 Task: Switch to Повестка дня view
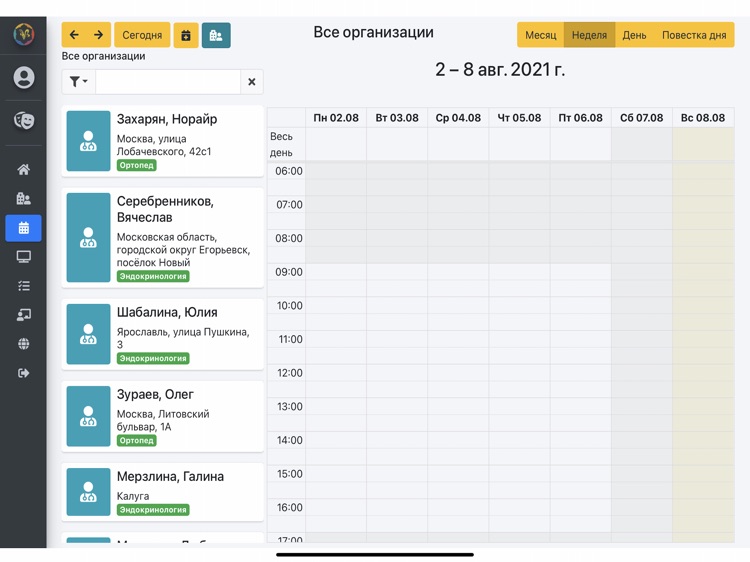pyautogui.click(x=694, y=35)
